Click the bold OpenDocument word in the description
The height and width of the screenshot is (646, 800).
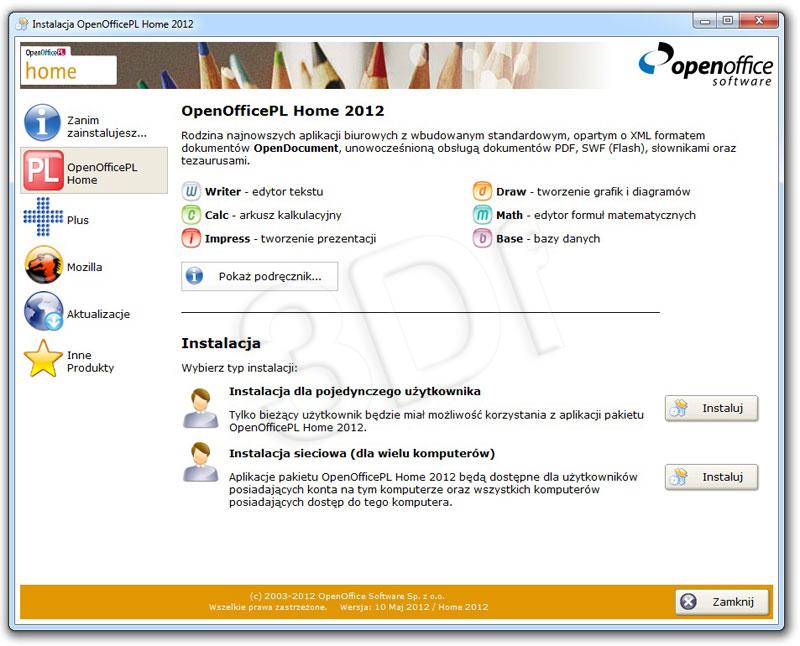[296, 148]
